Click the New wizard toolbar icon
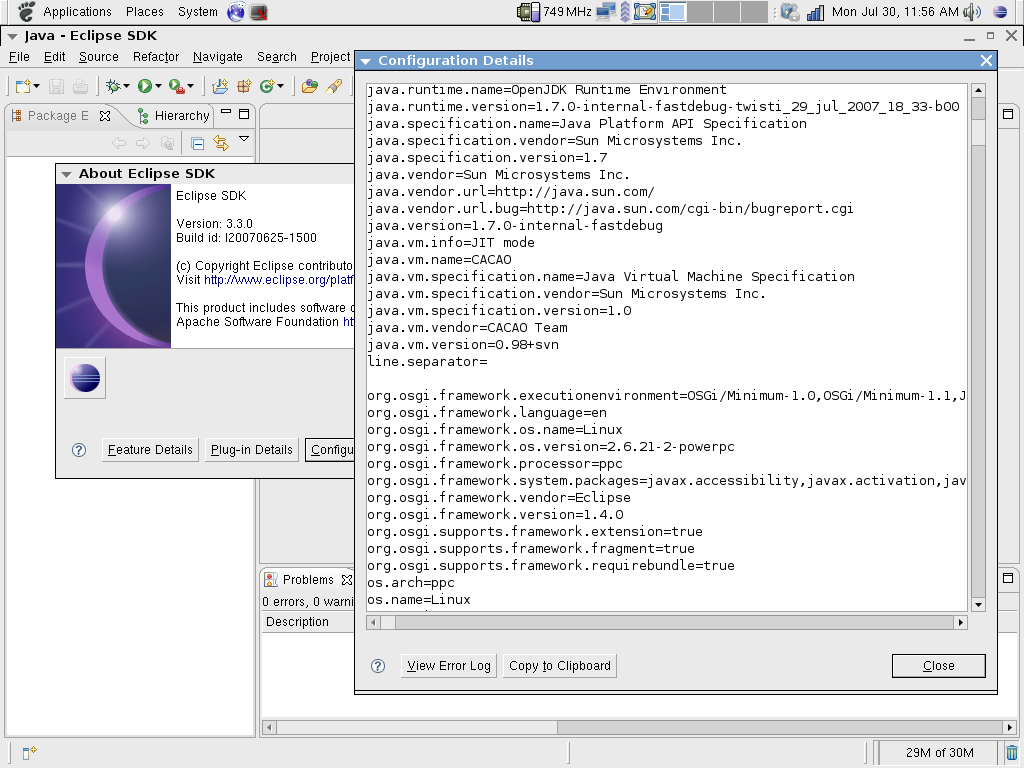The width and height of the screenshot is (1024, 768). (x=23, y=86)
